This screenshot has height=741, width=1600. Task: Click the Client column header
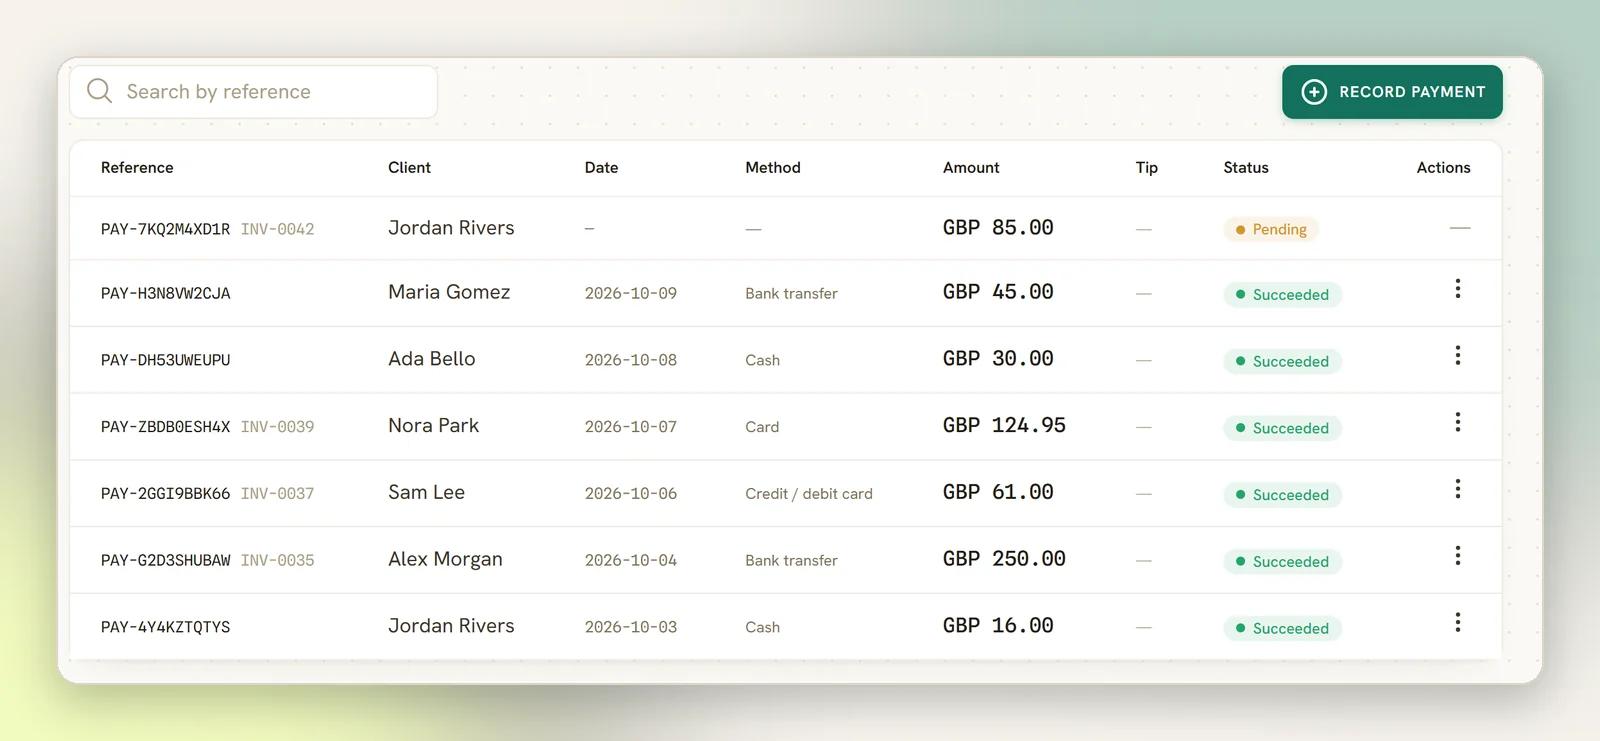pyautogui.click(x=409, y=168)
